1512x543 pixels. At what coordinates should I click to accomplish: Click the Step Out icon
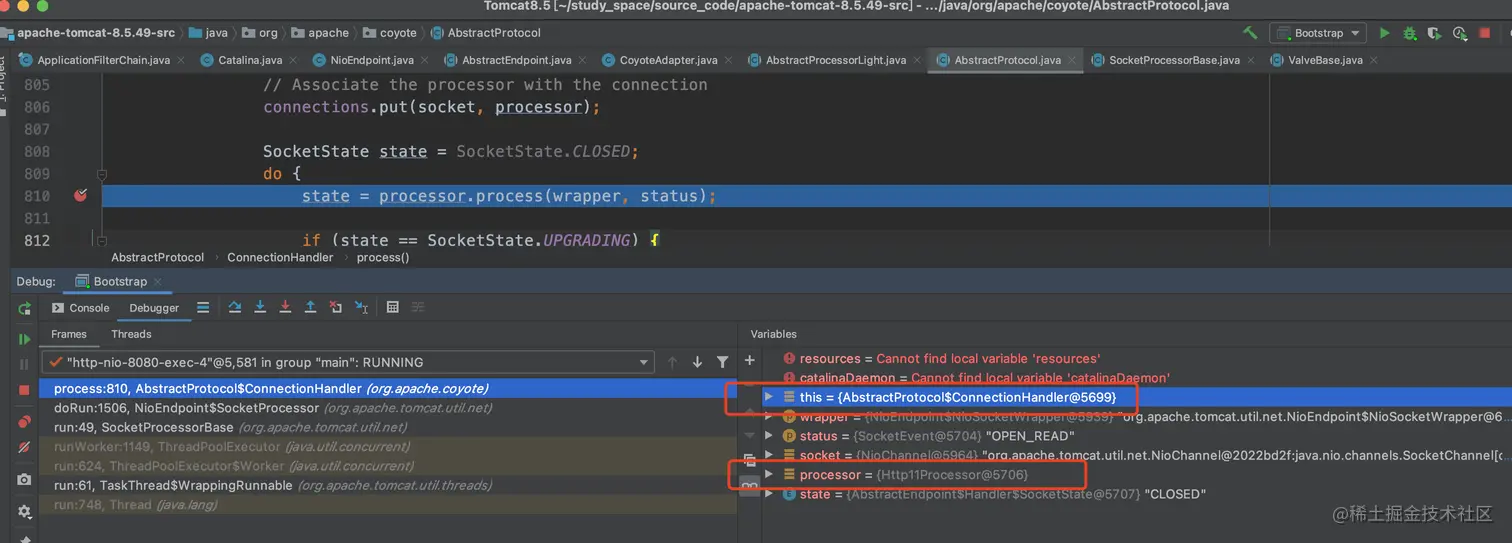click(x=310, y=307)
